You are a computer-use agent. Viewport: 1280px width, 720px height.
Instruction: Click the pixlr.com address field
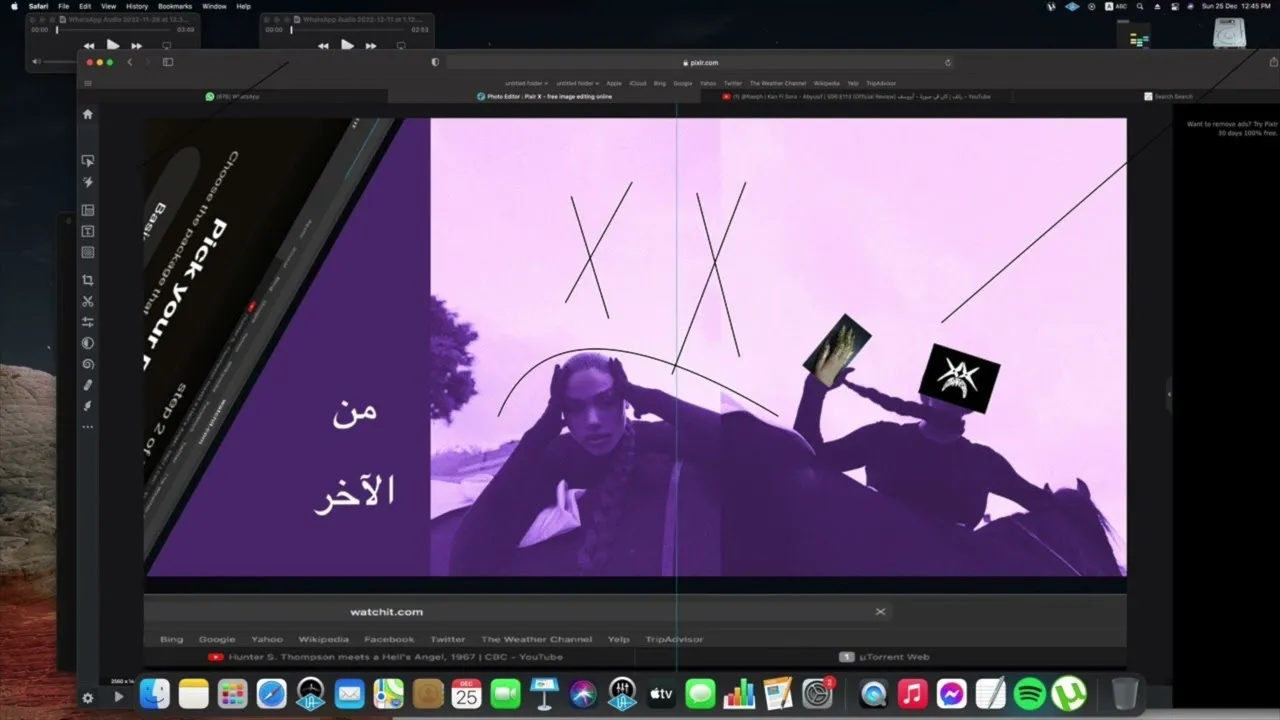click(x=699, y=62)
